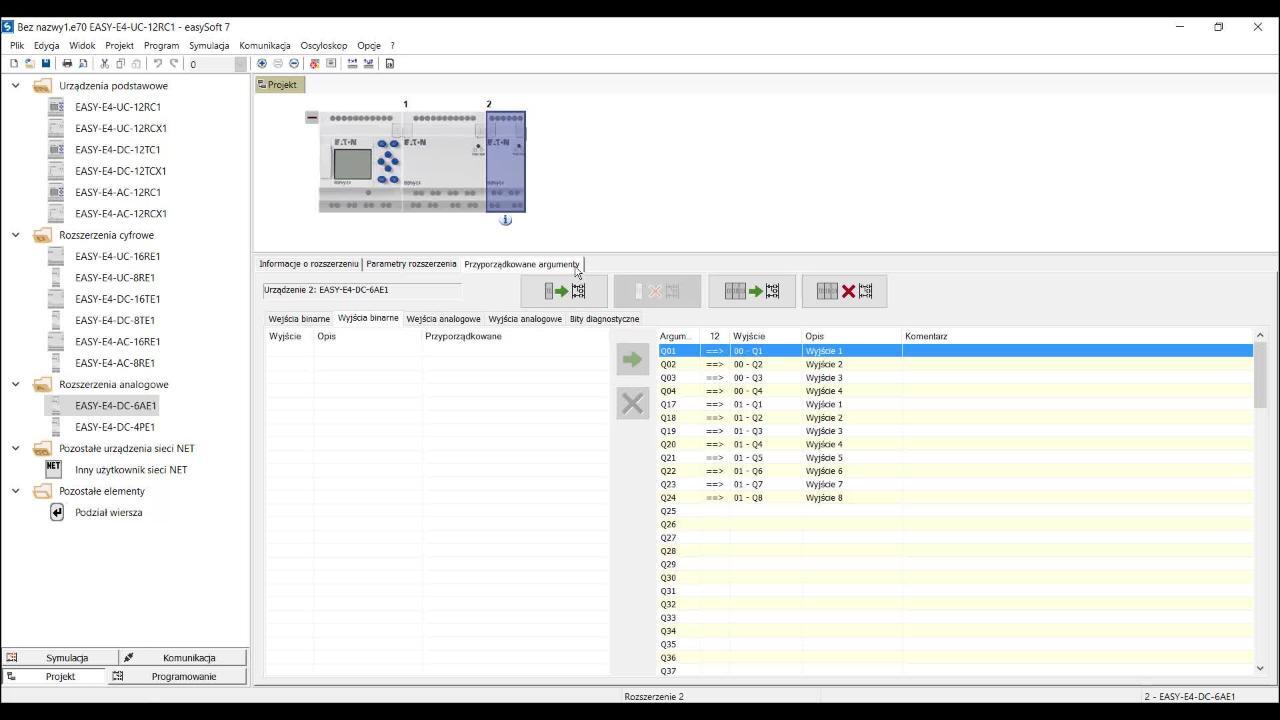Click the info icon below expansion module
Screen dimensions: 1280x720
(x=505, y=220)
